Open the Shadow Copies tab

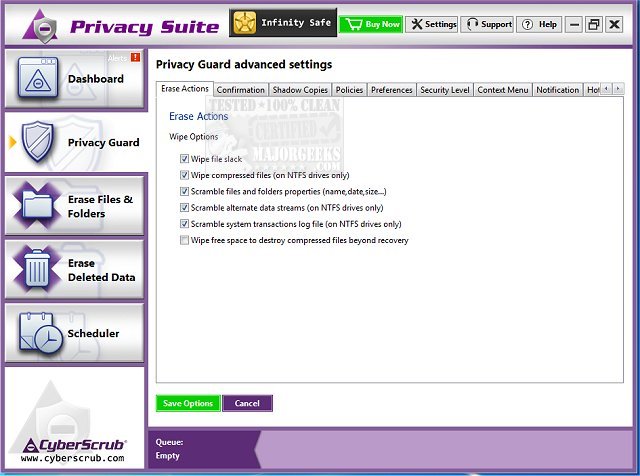pyautogui.click(x=300, y=90)
